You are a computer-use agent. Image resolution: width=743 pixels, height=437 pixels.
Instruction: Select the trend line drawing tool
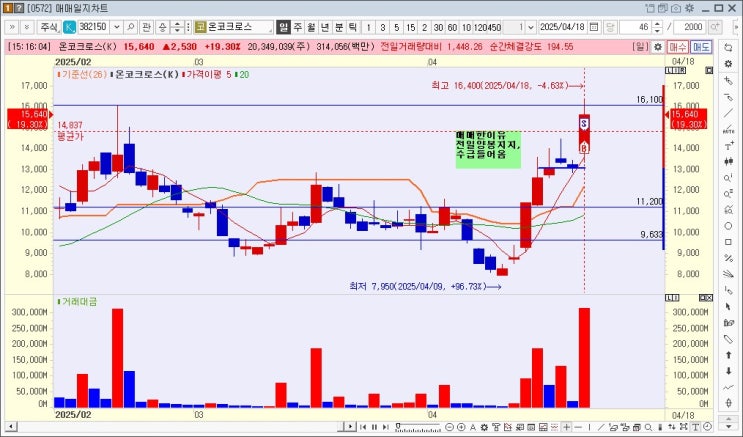coord(728,113)
